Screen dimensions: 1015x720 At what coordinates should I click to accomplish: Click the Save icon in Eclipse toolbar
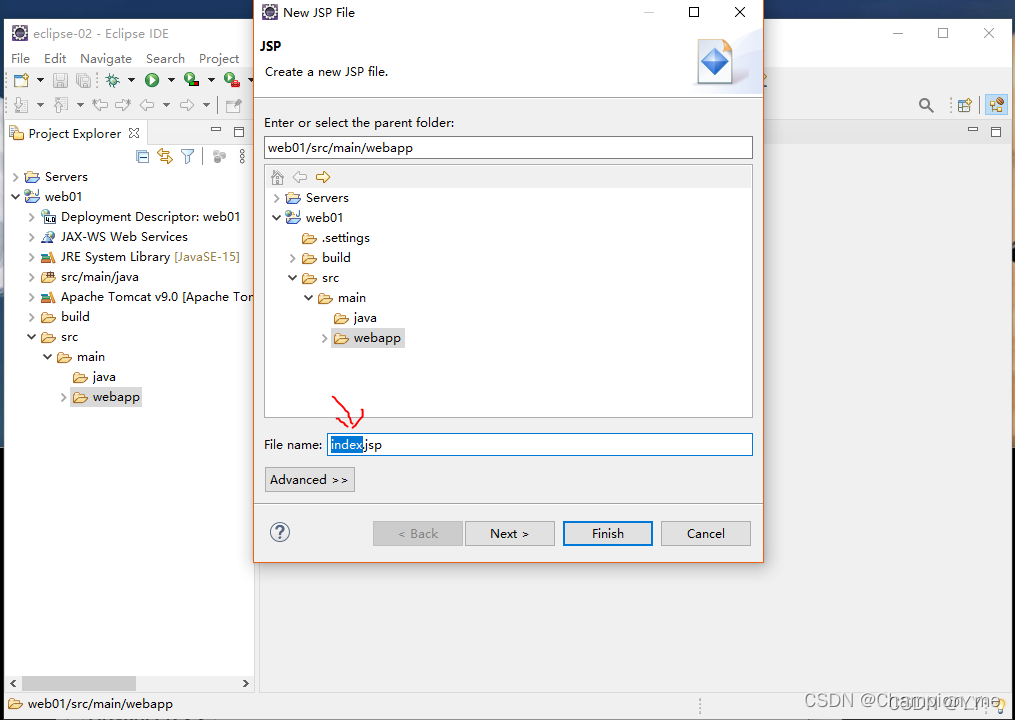(60, 80)
